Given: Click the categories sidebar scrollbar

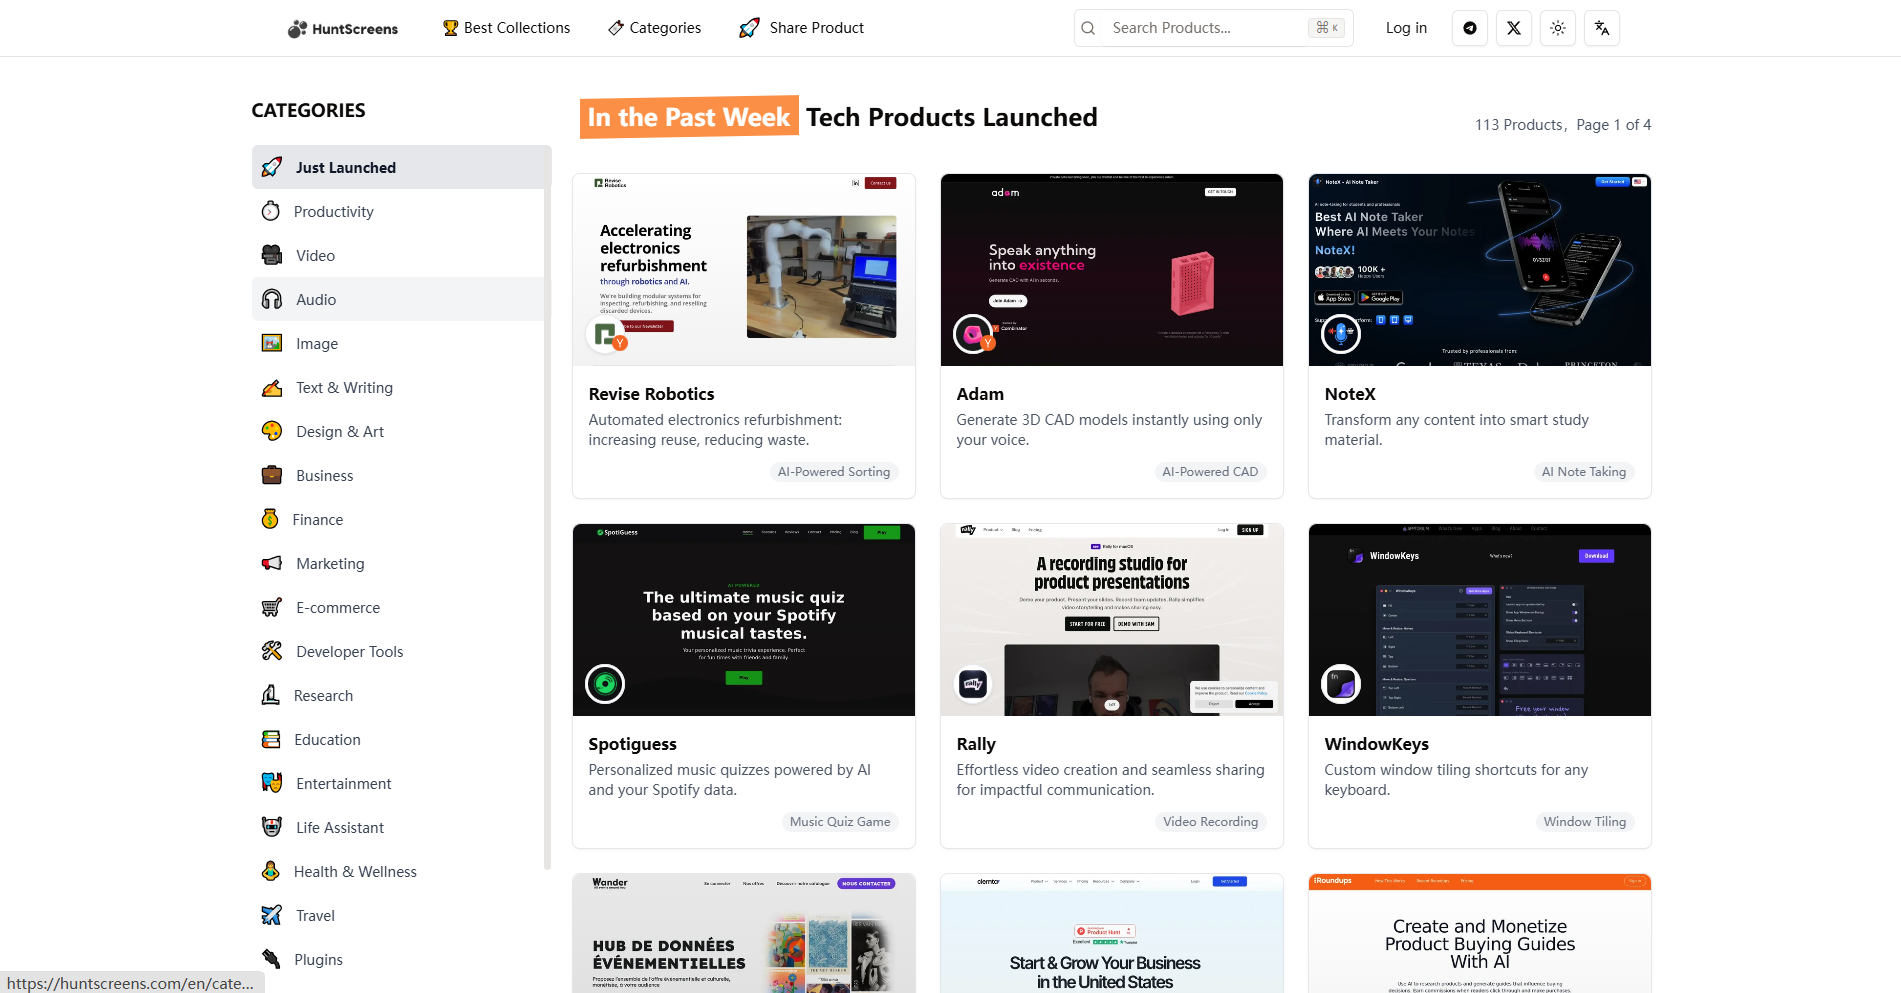Looking at the screenshot, I should coord(547,507).
